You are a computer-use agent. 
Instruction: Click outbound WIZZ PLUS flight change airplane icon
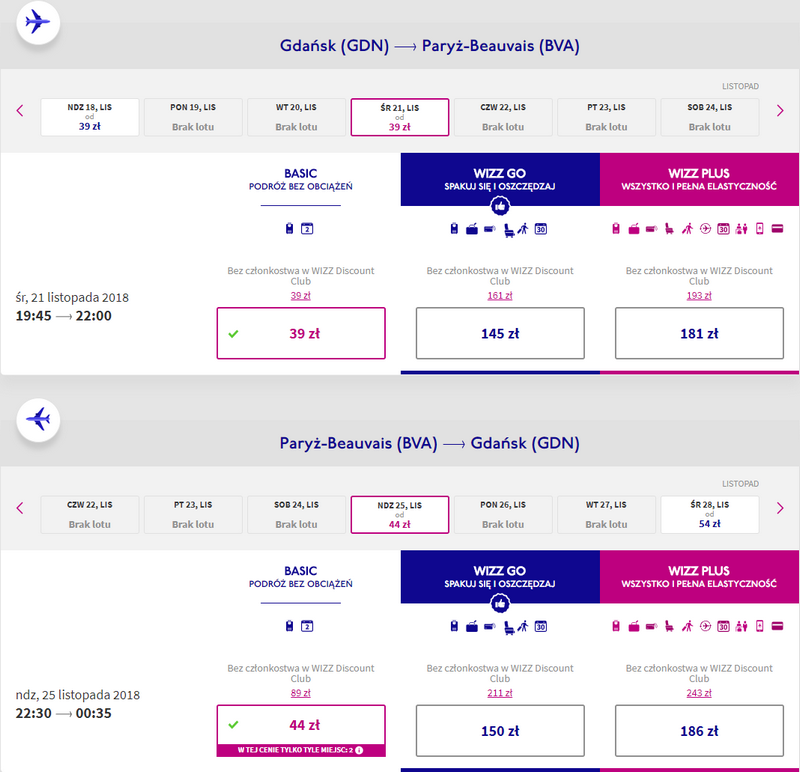tap(705, 229)
